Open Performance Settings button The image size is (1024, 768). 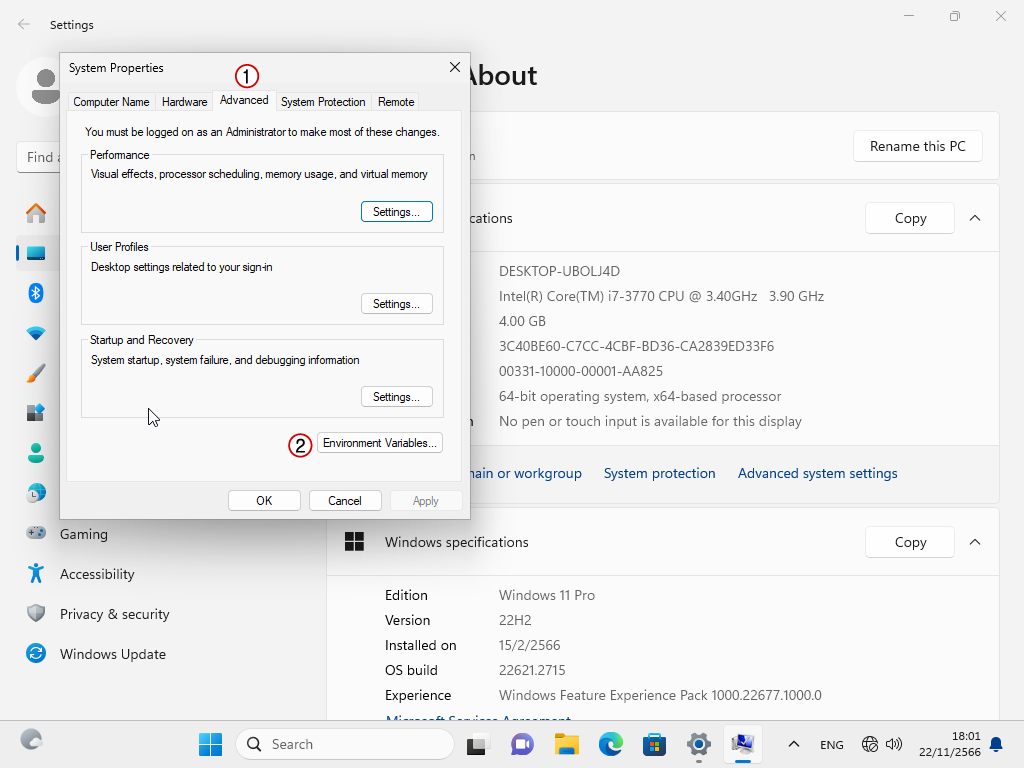click(396, 212)
